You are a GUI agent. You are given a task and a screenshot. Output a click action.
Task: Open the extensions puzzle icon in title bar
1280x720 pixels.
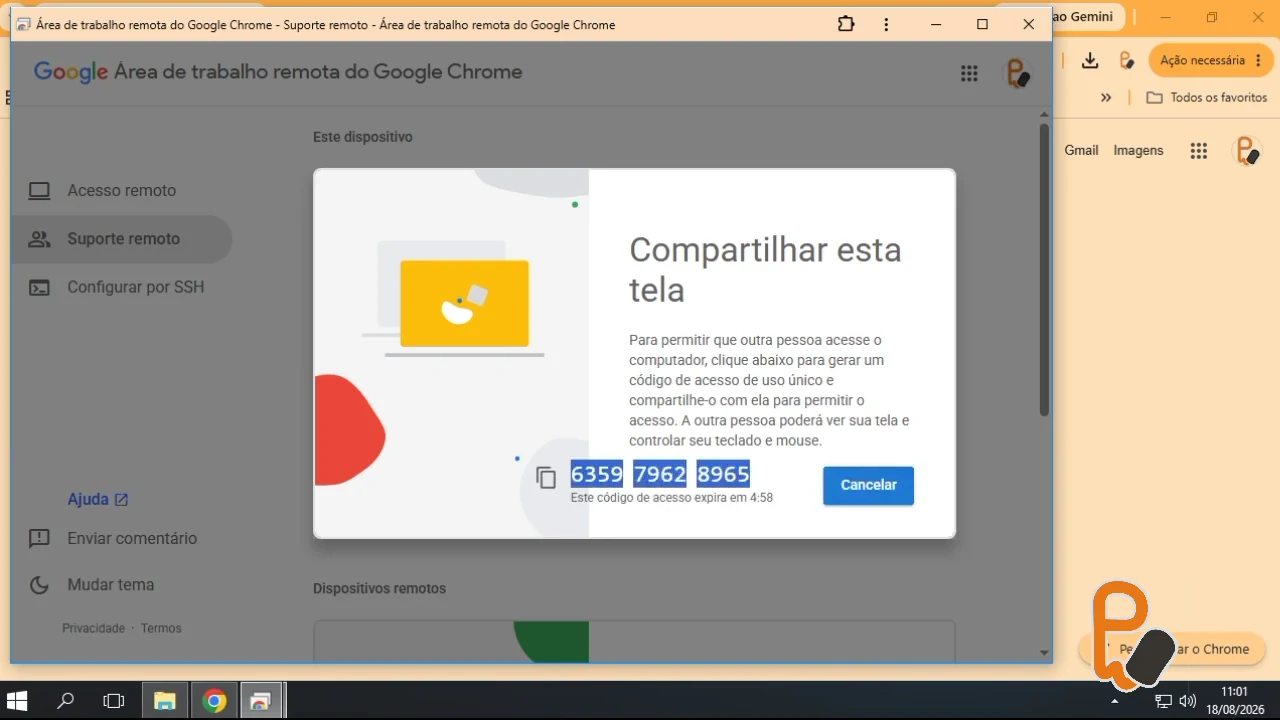(x=846, y=24)
